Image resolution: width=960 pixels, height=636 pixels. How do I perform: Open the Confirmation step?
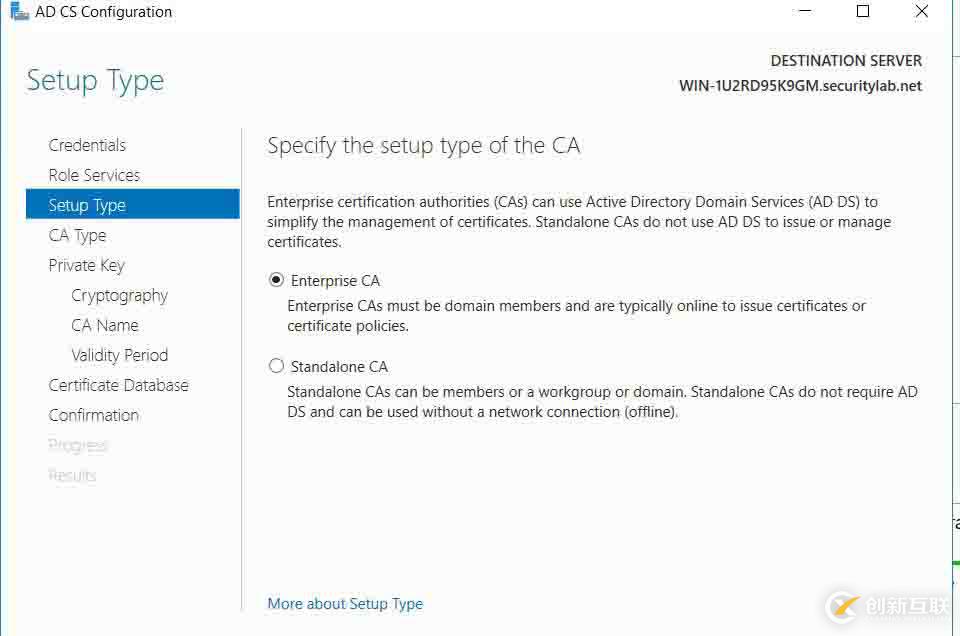tap(93, 415)
